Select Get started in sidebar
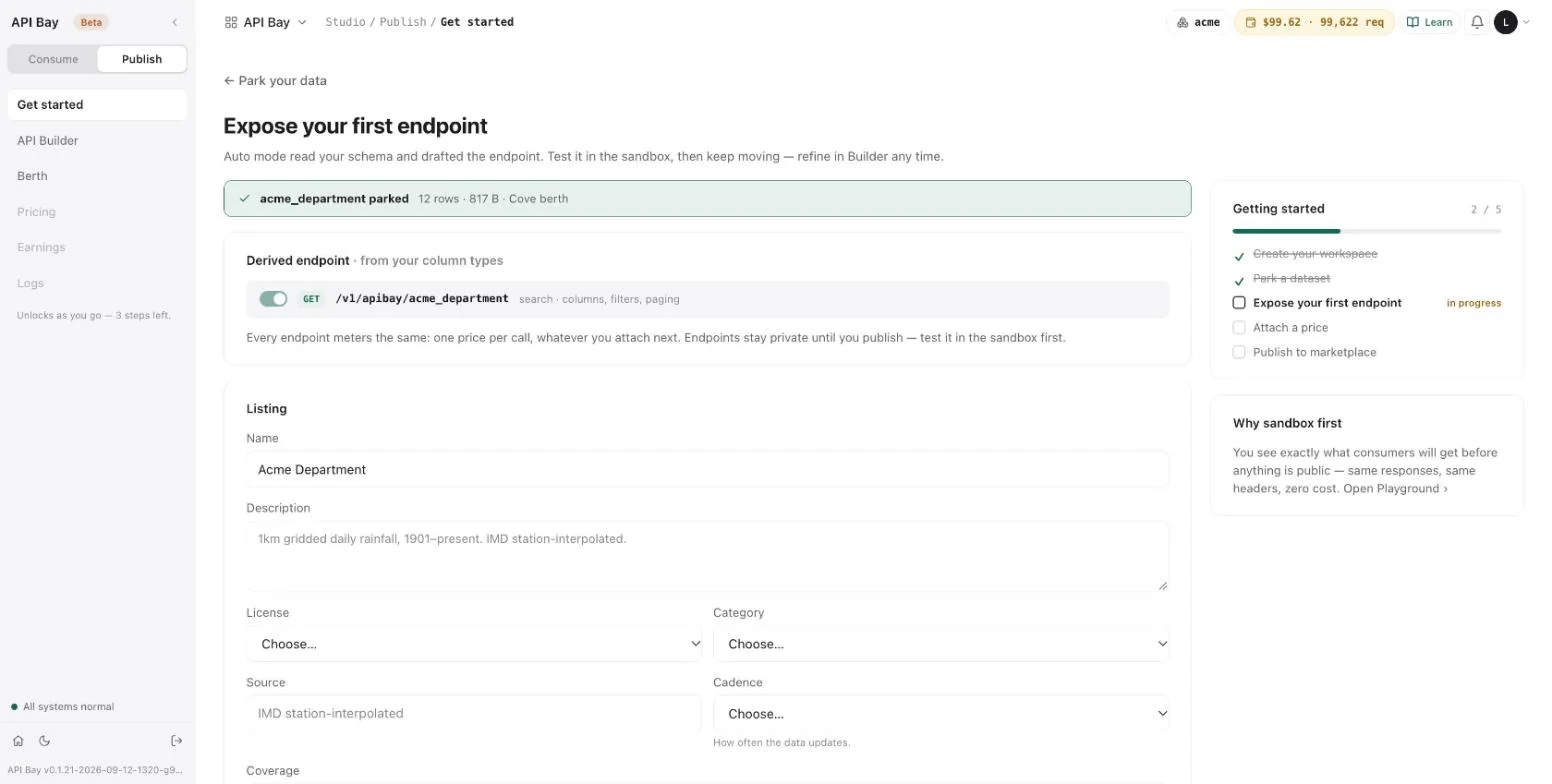This screenshot has width=1552, height=784. pyautogui.click(x=97, y=105)
